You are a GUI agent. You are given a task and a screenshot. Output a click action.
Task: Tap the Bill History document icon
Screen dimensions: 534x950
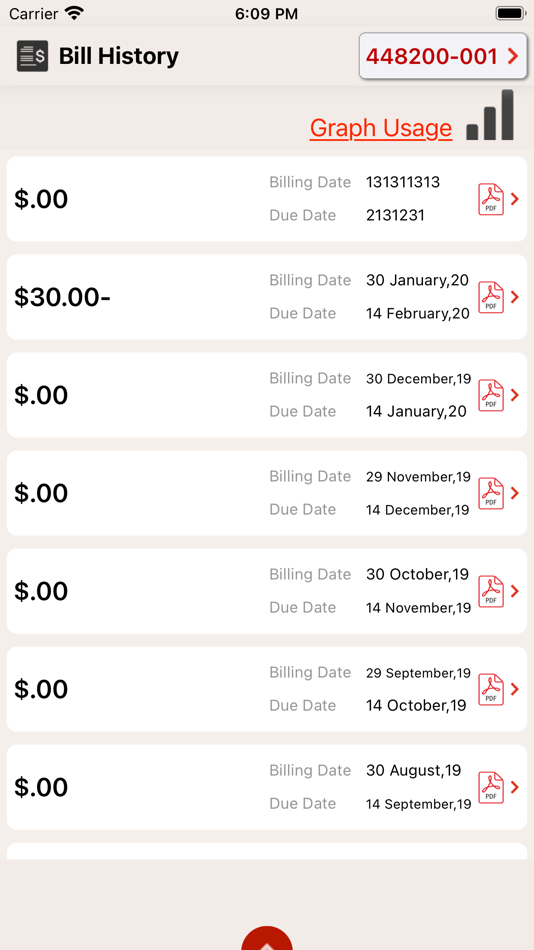click(x=32, y=56)
